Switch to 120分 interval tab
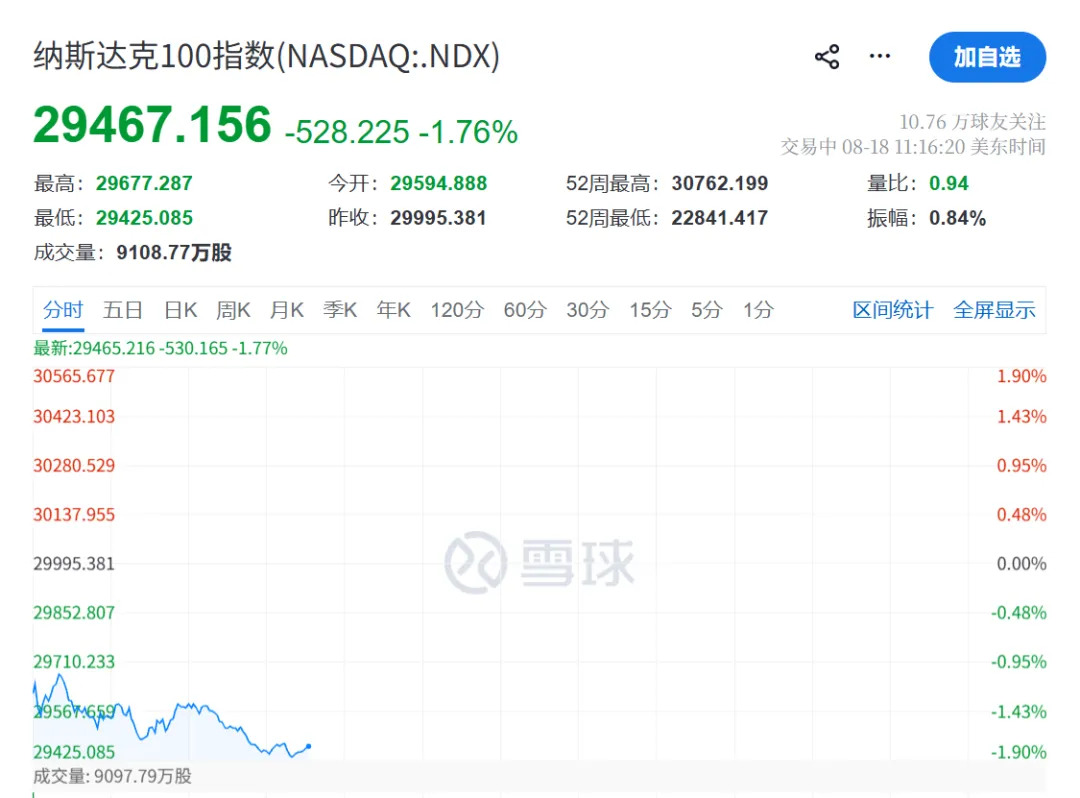This screenshot has width=1080, height=798. point(457,310)
